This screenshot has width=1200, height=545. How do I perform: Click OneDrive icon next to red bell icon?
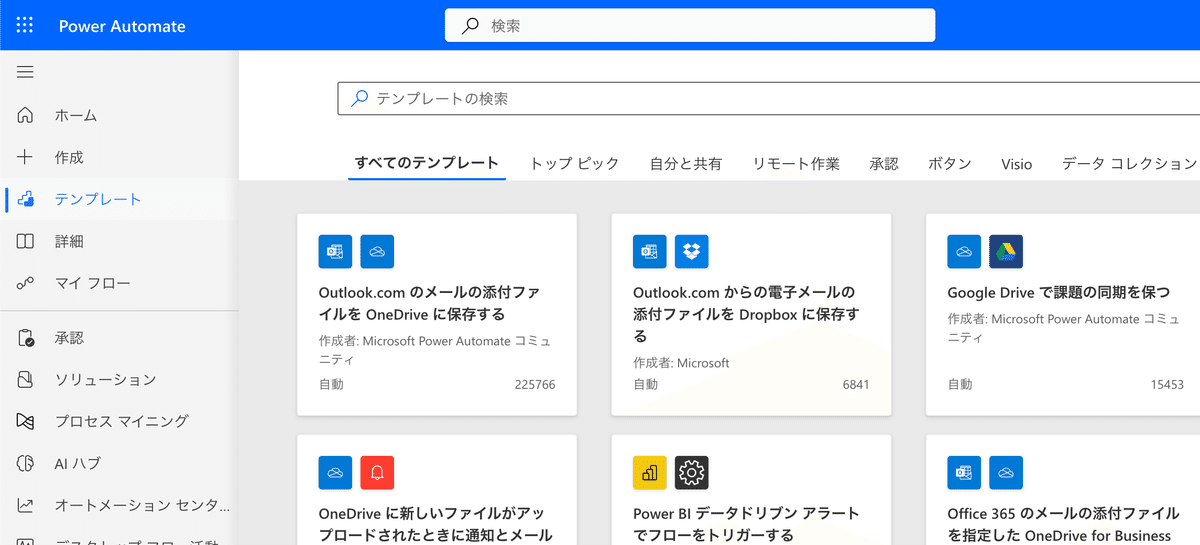click(x=335, y=473)
